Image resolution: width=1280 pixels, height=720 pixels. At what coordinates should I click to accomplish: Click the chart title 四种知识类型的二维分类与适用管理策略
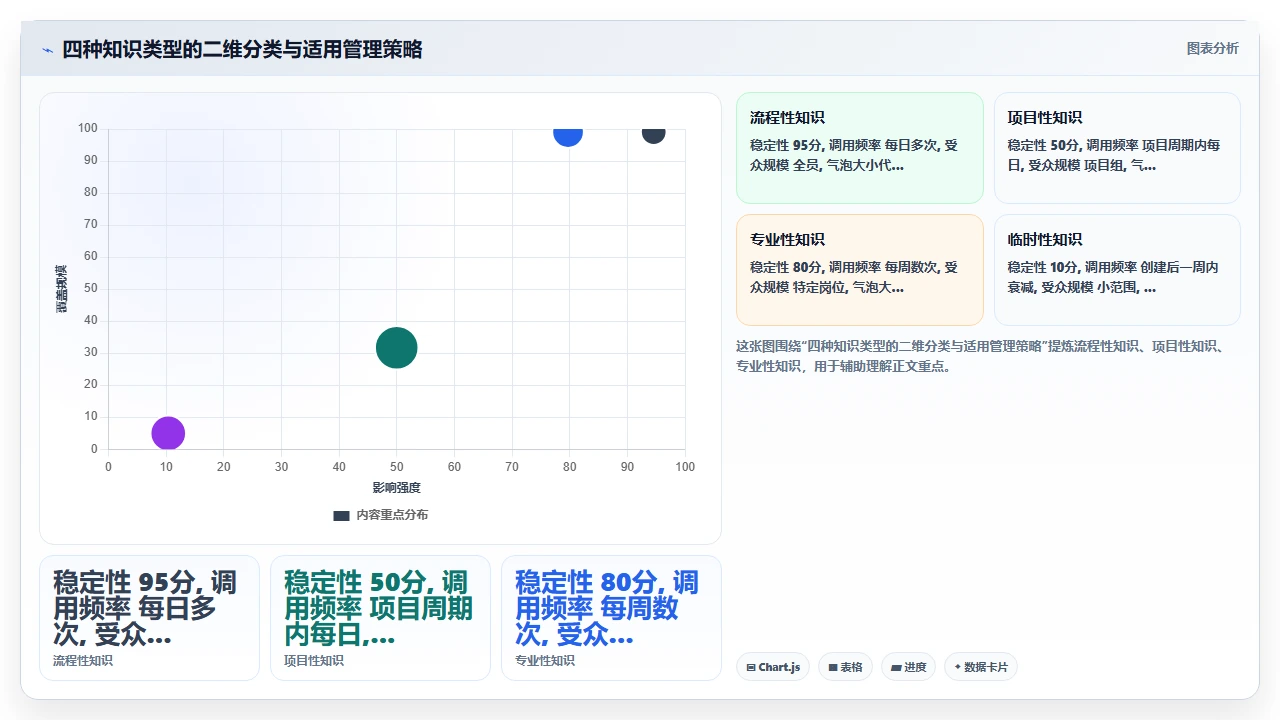[x=242, y=49]
